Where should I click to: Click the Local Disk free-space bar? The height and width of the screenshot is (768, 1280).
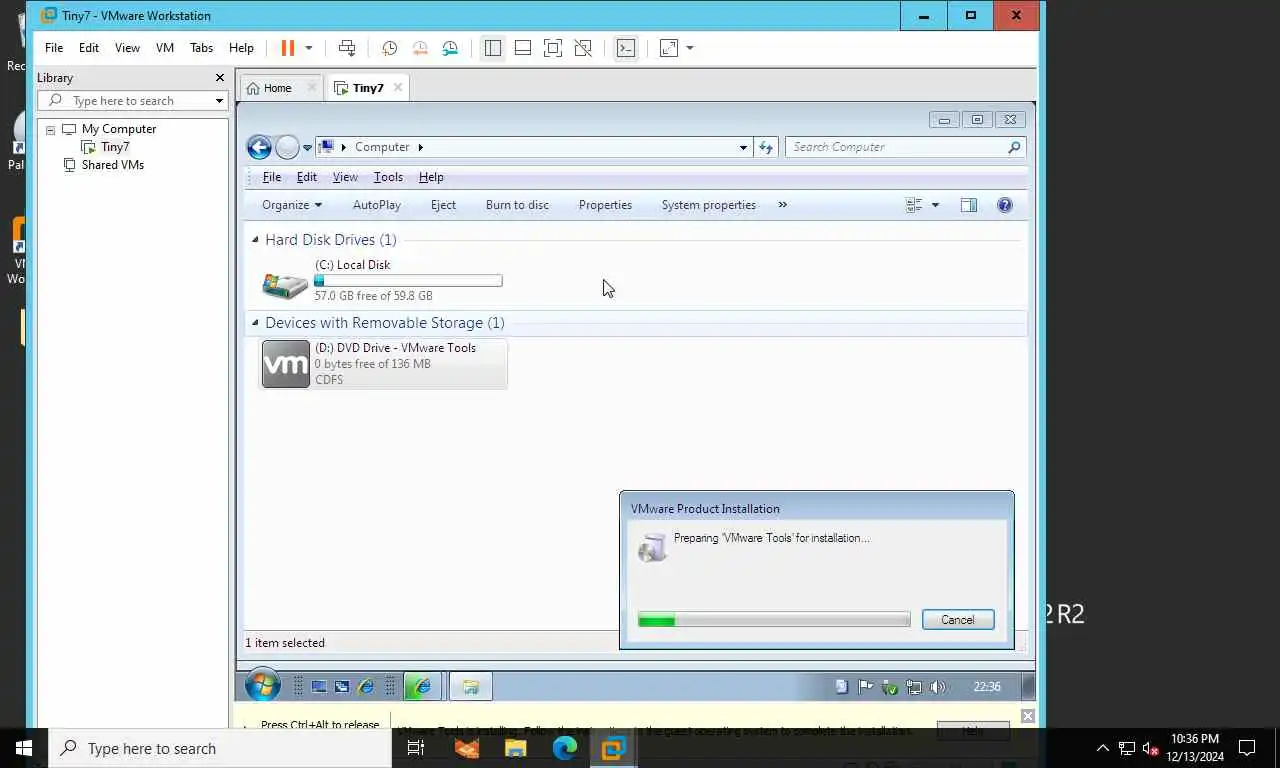coord(408,281)
